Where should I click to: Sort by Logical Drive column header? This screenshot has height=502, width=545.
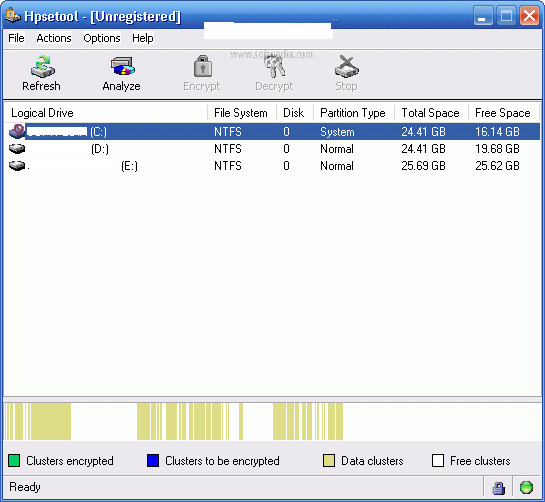click(x=106, y=113)
